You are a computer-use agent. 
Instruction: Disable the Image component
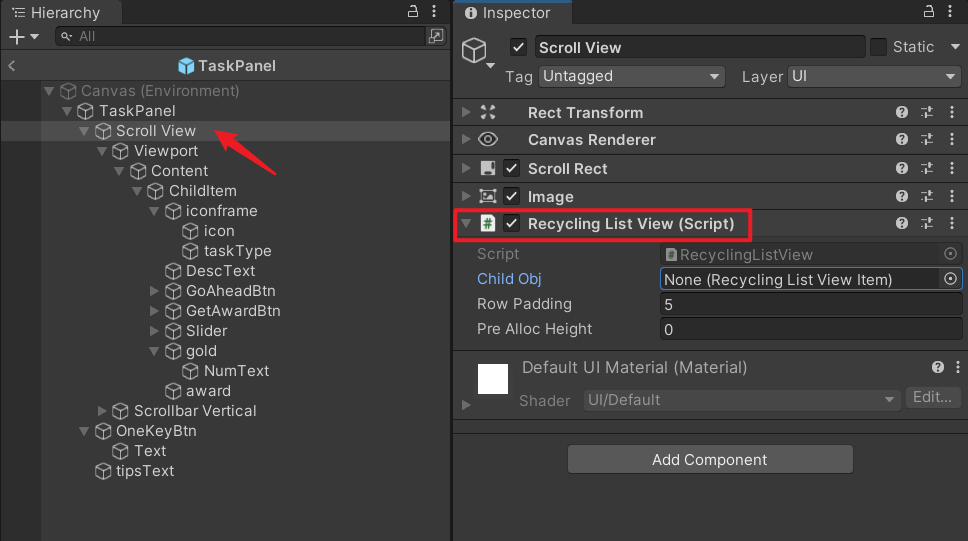coord(511,196)
